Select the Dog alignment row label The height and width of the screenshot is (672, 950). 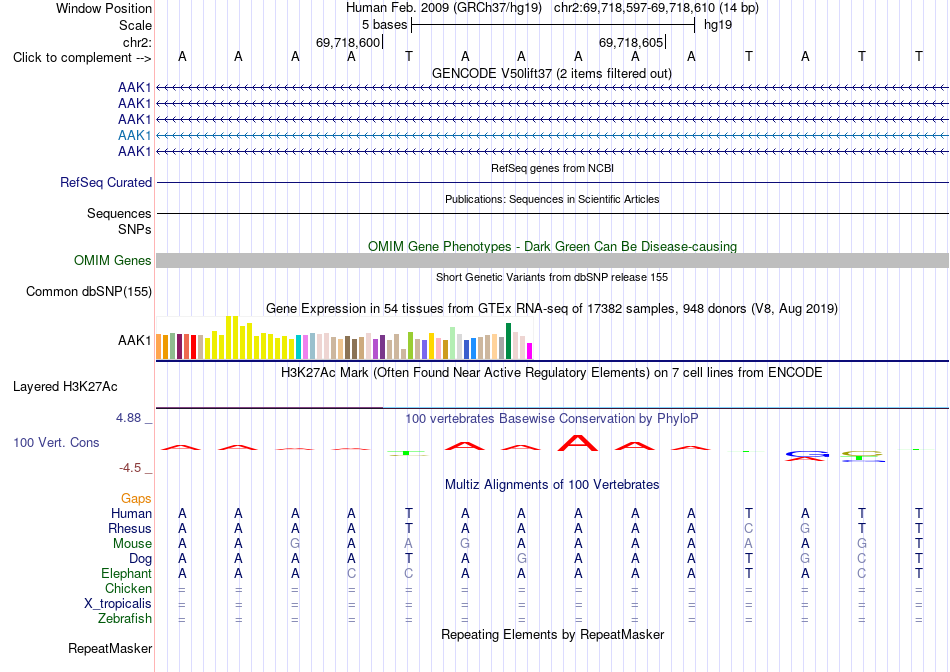click(140, 559)
